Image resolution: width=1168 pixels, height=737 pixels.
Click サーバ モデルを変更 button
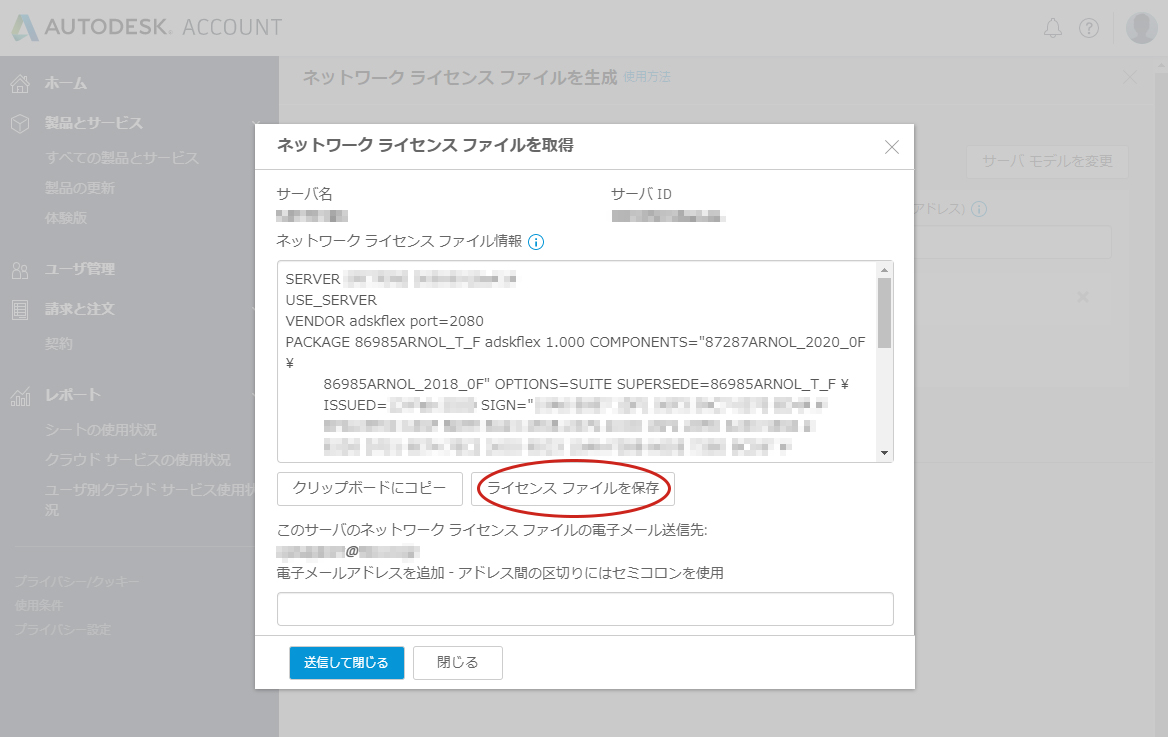point(1047,161)
